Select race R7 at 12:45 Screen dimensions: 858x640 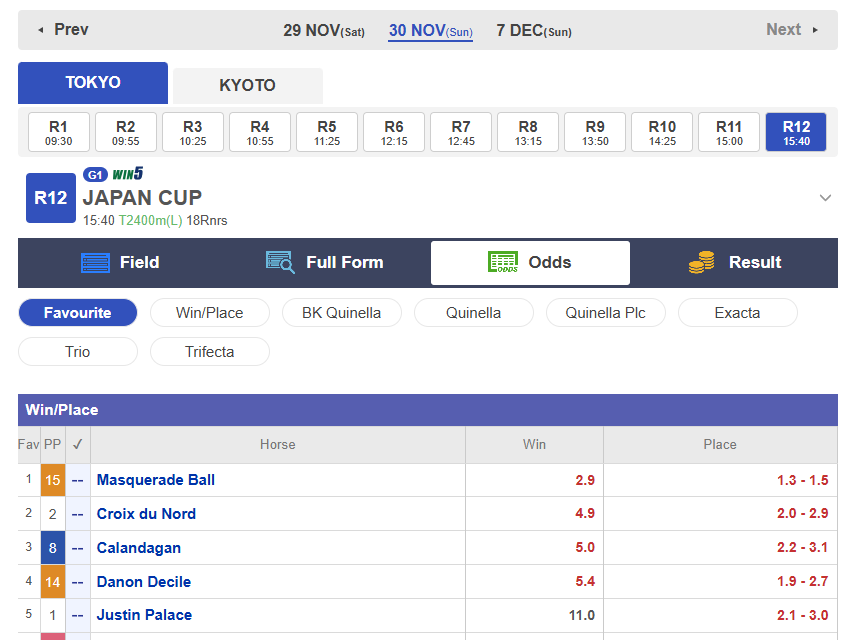461,132
